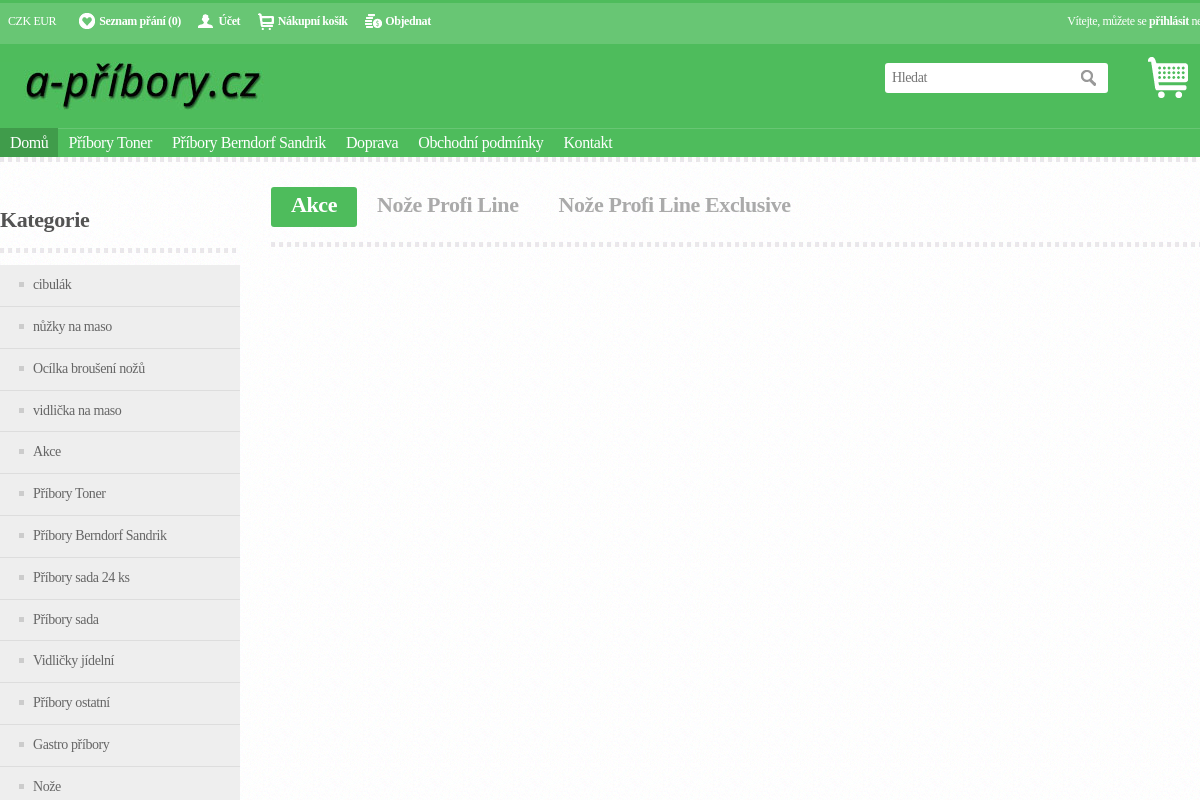Select the Akce tab
The height and width of the screenshot is (800, 1200).
click(313, 206)
